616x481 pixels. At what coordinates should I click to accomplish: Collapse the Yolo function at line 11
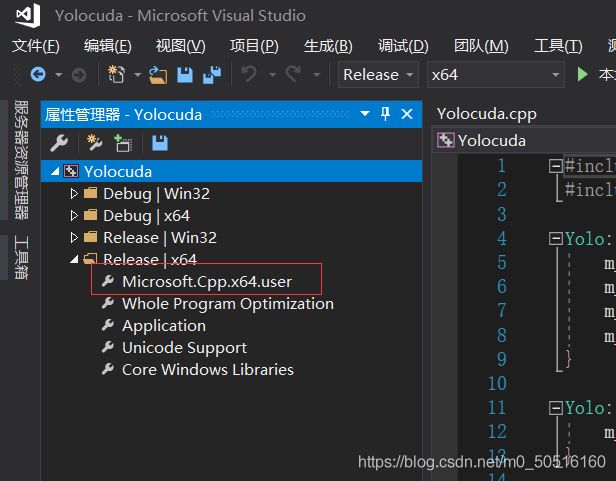pyautogui.click(x=556, y=408)
